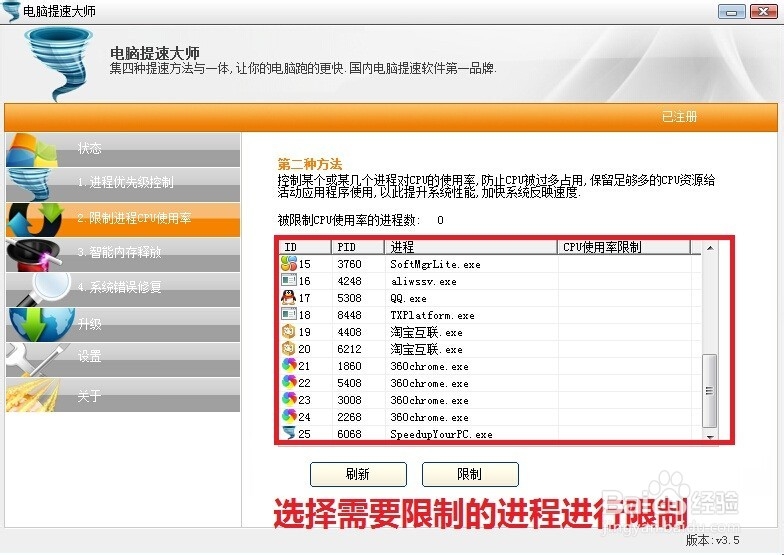Select the SpeedupYourPC.exe process name

pos(441,434)
